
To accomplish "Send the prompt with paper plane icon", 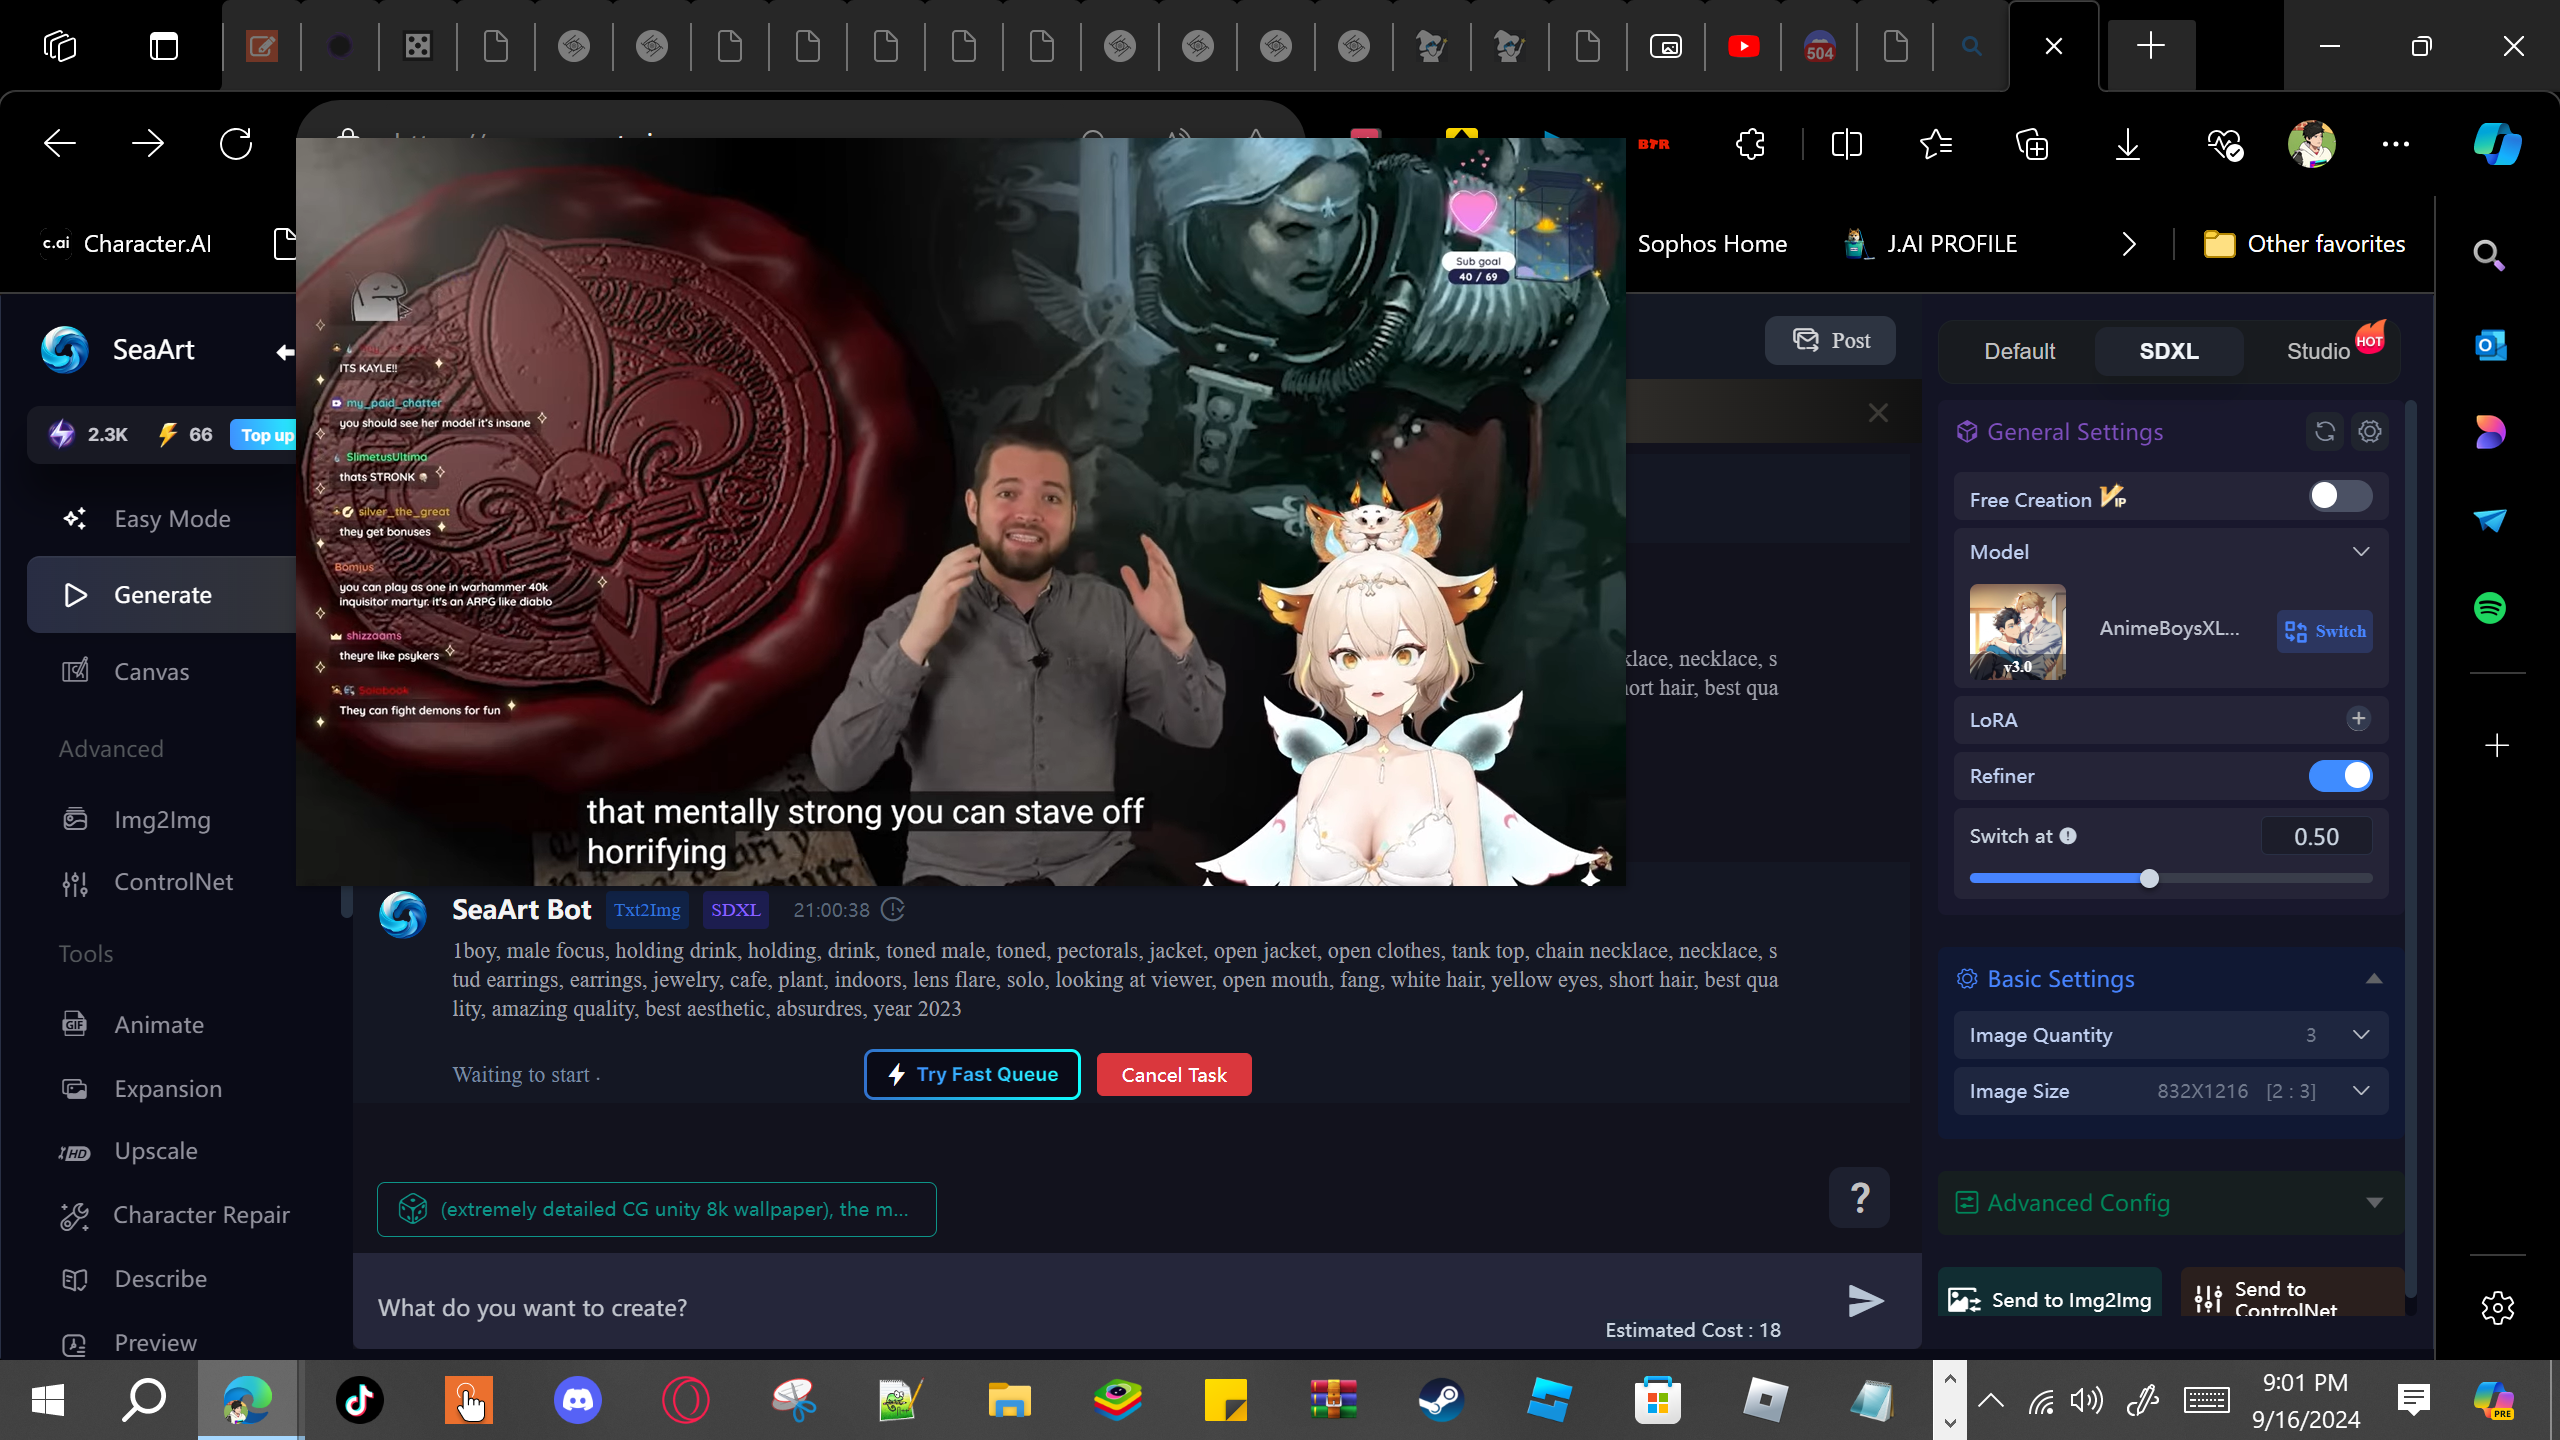I will click(1865, 1300).
